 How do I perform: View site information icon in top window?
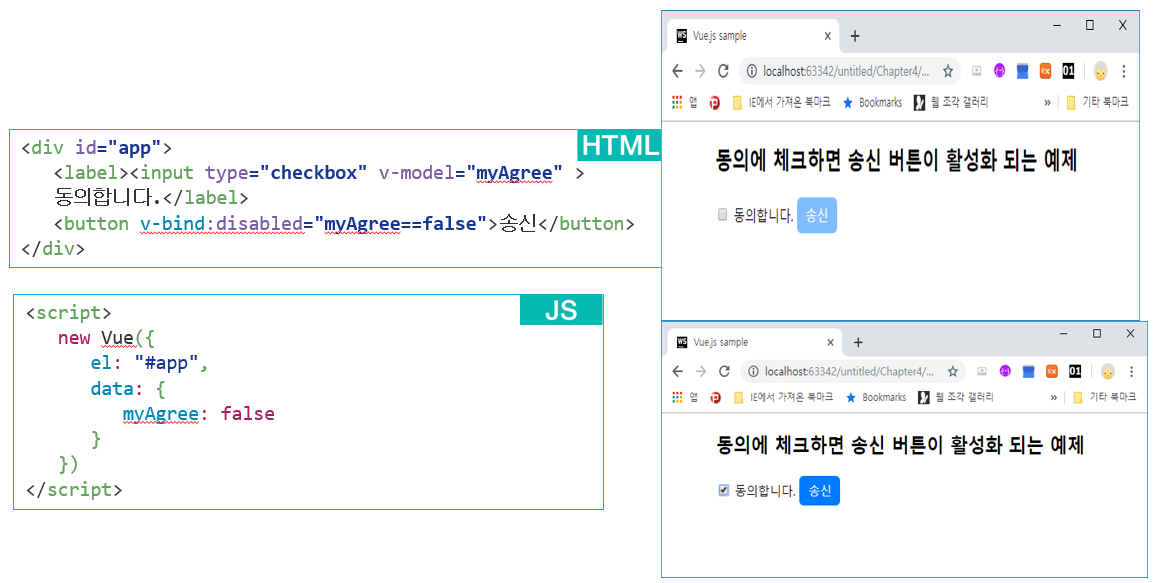(752, 71)
